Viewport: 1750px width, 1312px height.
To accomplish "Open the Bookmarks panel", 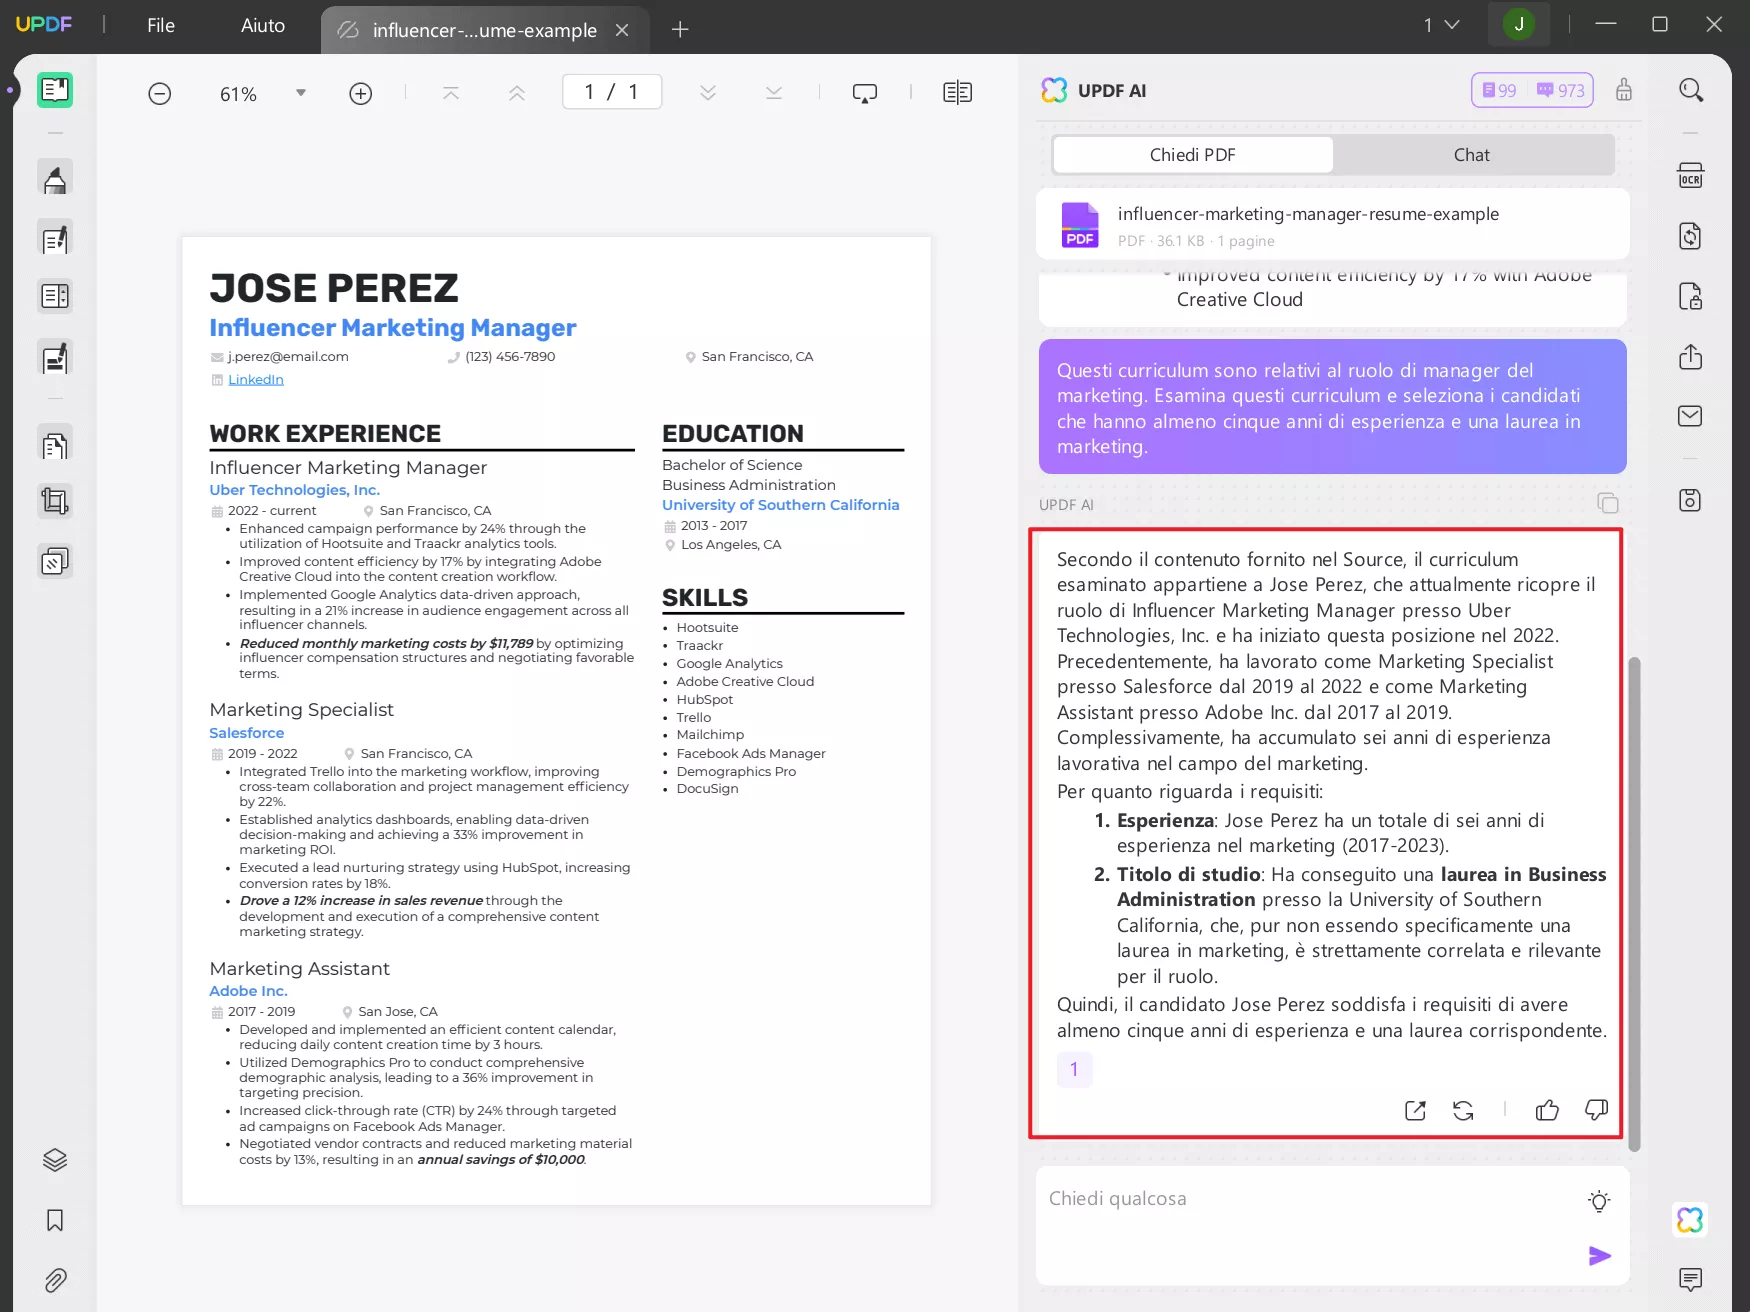I will [55, 1220].
